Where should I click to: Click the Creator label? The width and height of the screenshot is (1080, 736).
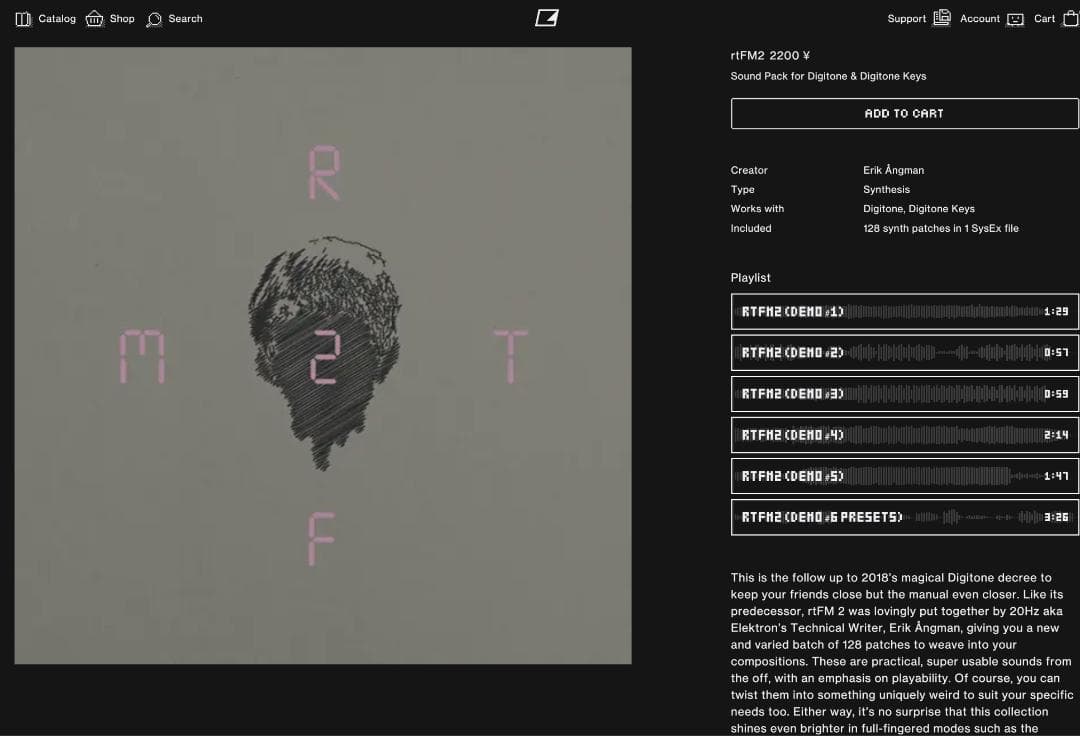tap(749, 170)
